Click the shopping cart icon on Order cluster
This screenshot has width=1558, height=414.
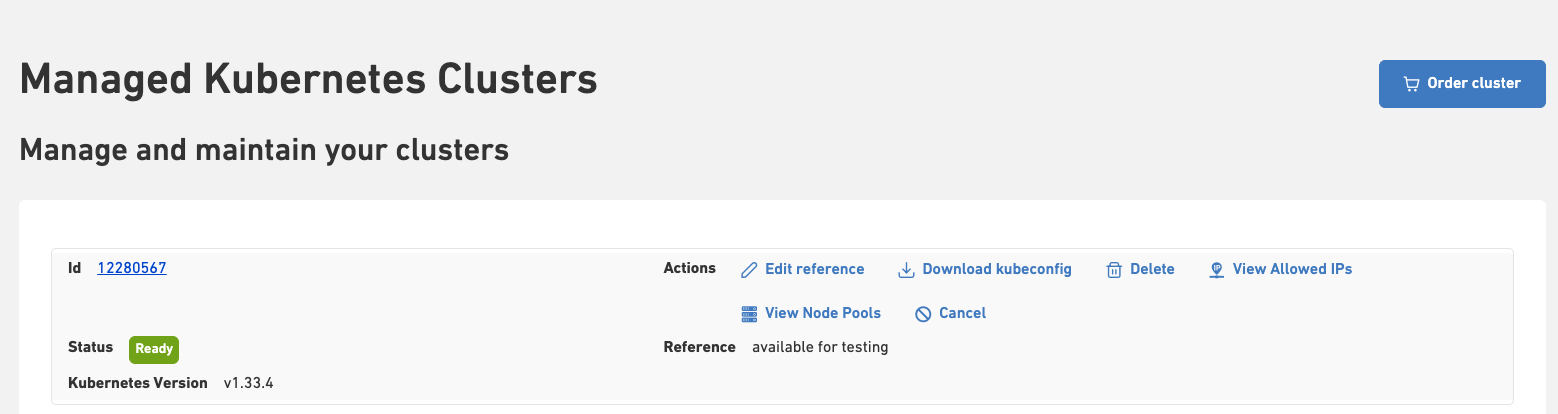click(x=1411, y=84)
